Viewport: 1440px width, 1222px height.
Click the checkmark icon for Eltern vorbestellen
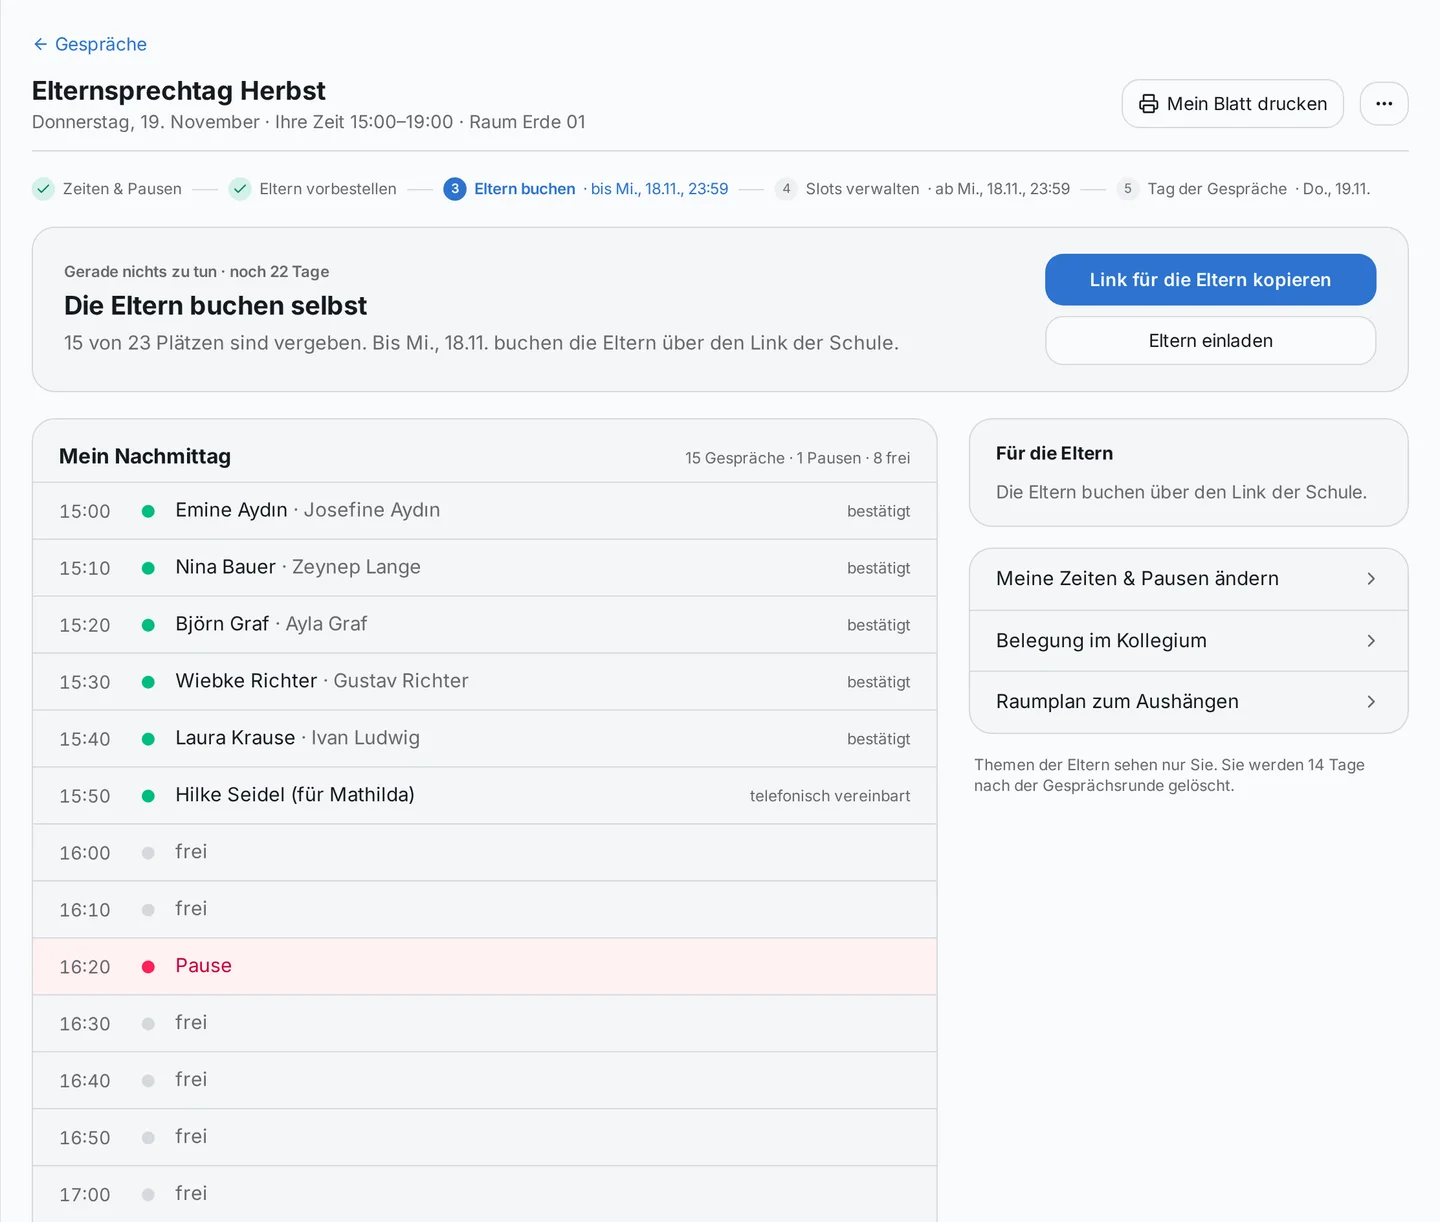pyautogui.click(x=240, y=189)
